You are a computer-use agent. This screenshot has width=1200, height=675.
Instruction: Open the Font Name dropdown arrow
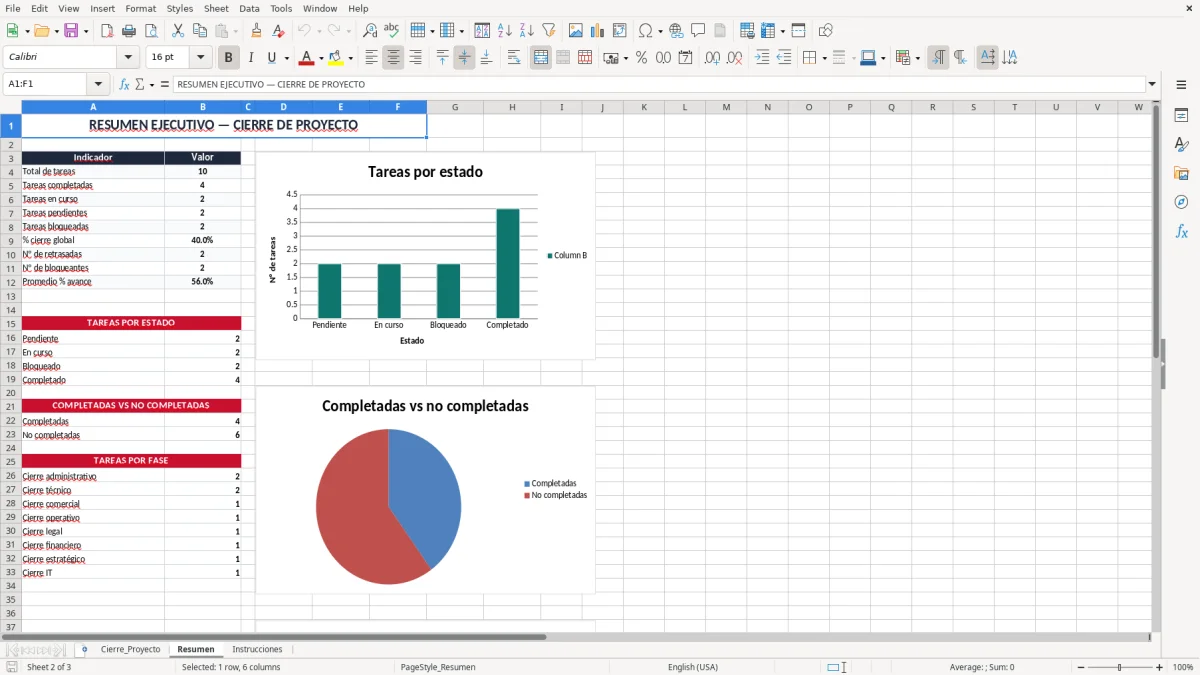pyautogui.click(x=128, y=58)
